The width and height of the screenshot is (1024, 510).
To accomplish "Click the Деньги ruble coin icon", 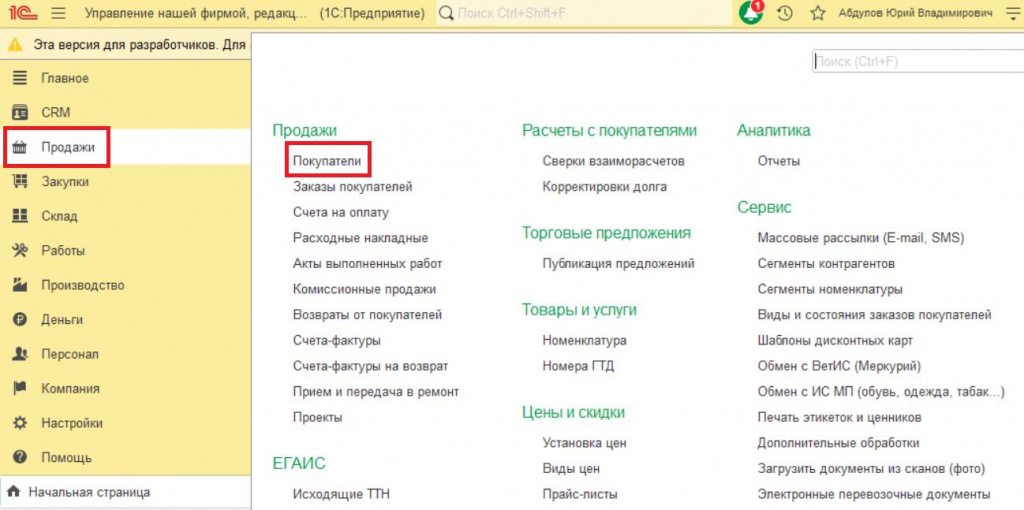I will coord(20,320).
